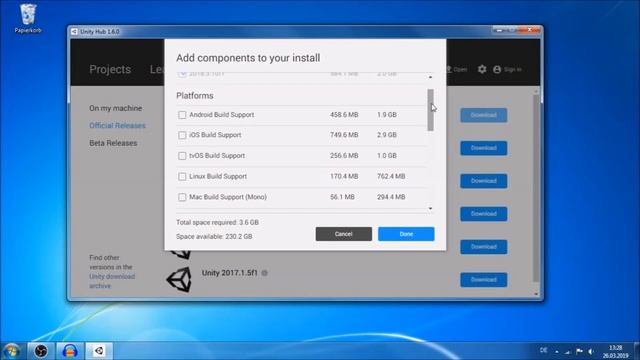
Task: Click Mac download size 56.1 MB
Action: click(342, 197)
